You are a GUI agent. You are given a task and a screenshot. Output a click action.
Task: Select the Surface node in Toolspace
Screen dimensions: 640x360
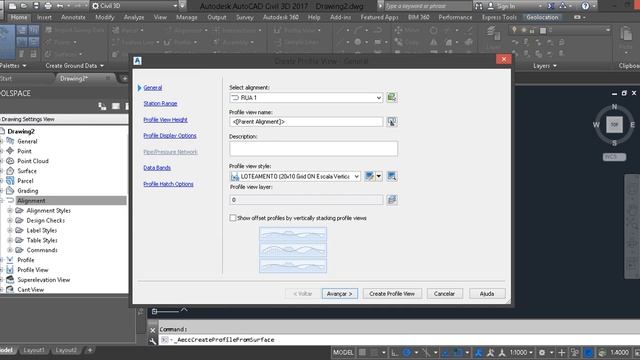coord(27,171)
